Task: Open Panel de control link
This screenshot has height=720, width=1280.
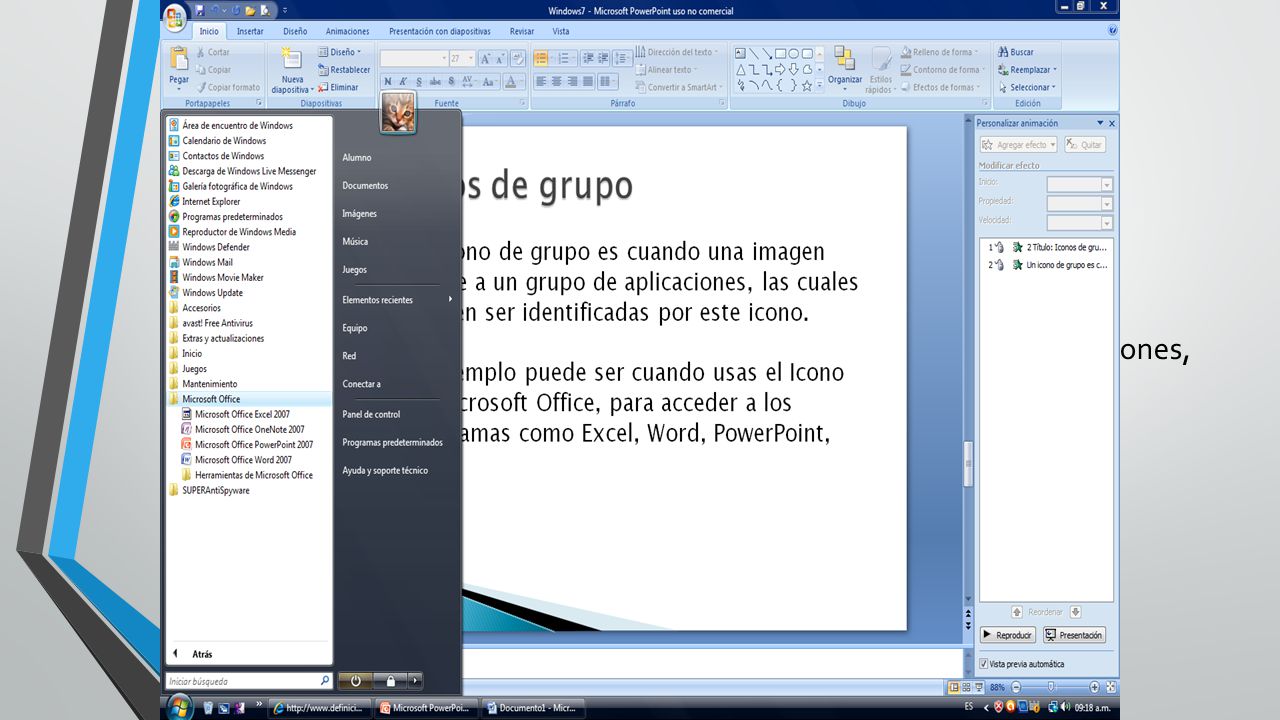Action: click(x=371, y=414)
